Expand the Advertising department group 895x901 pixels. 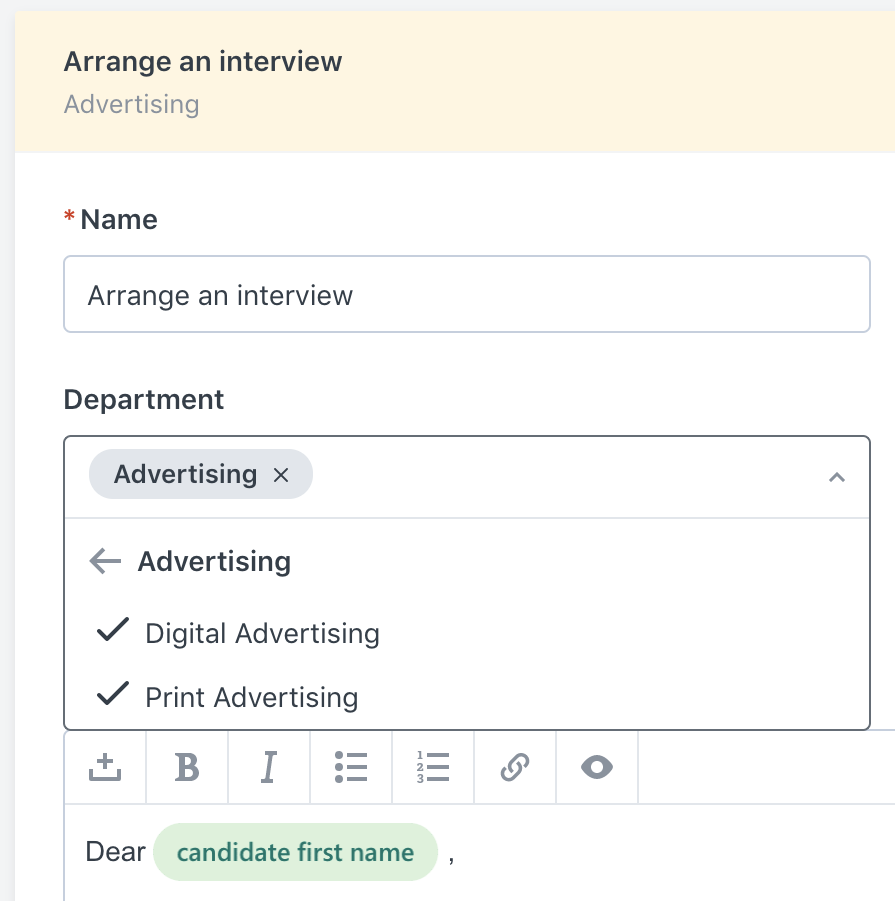click(x=213, y=561)
